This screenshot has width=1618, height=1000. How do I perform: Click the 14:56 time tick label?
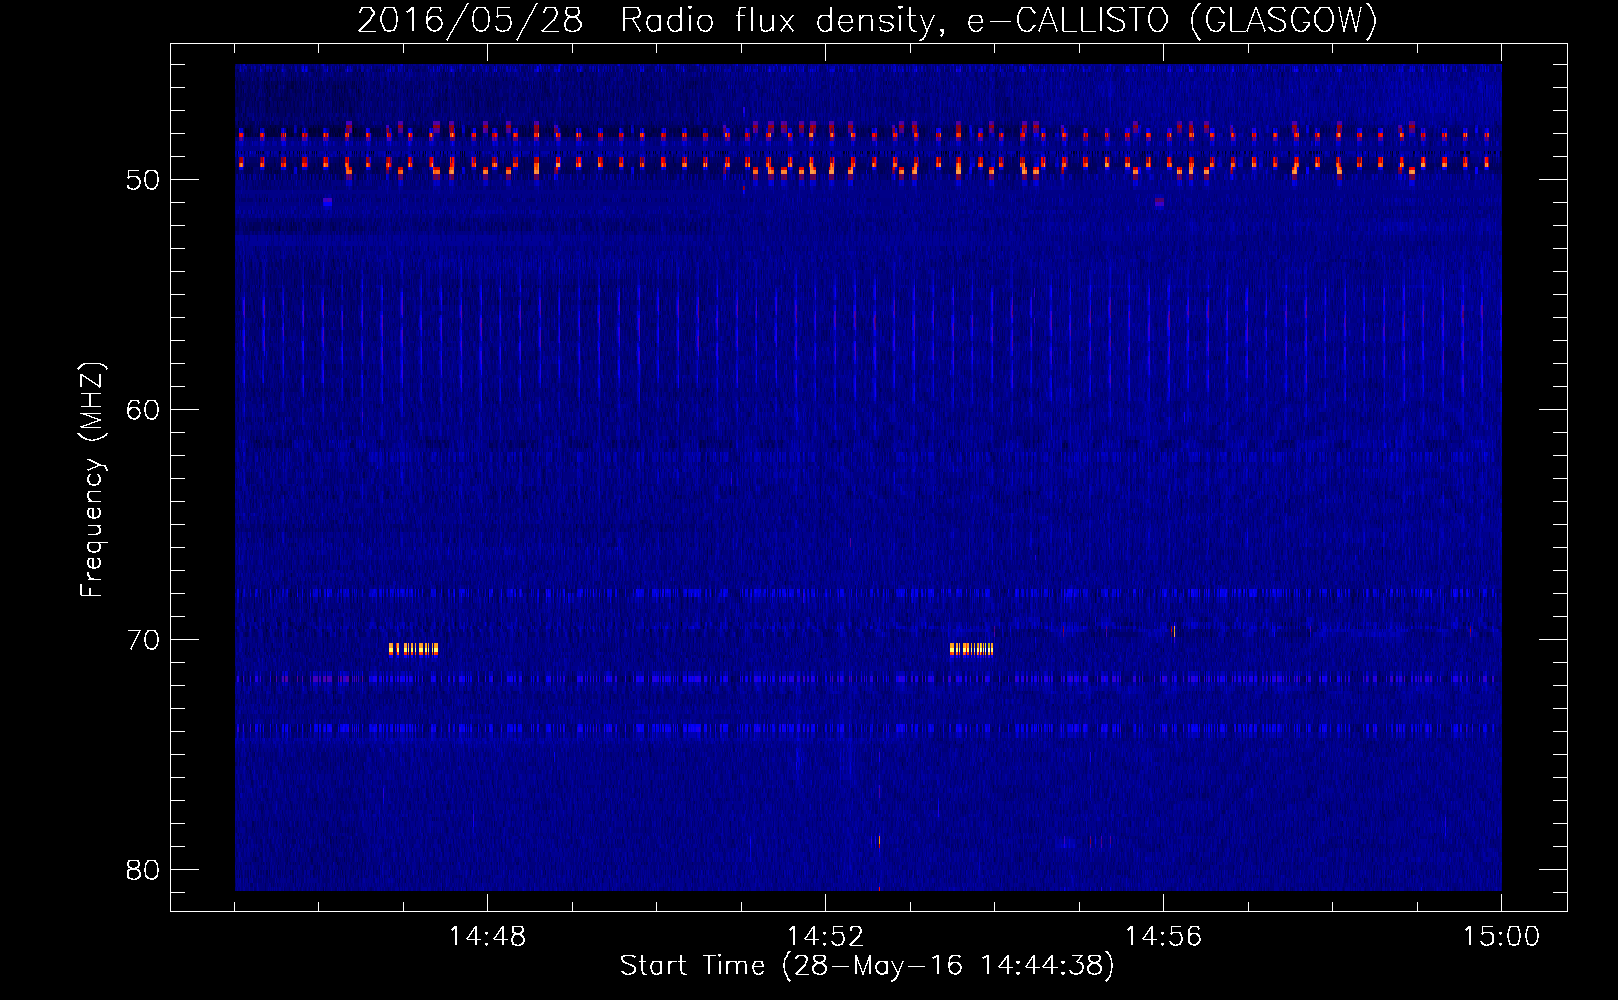(1163, 937)
